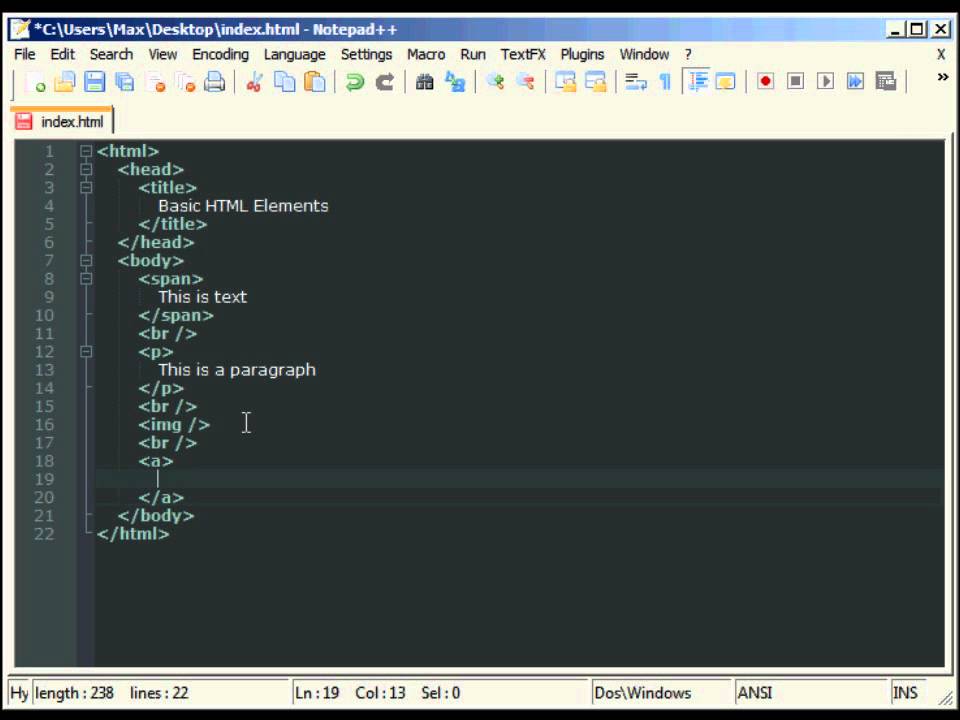Collapse the head fold marker on line 2
The width and height of the screenshot is (960, 720).
86,170
